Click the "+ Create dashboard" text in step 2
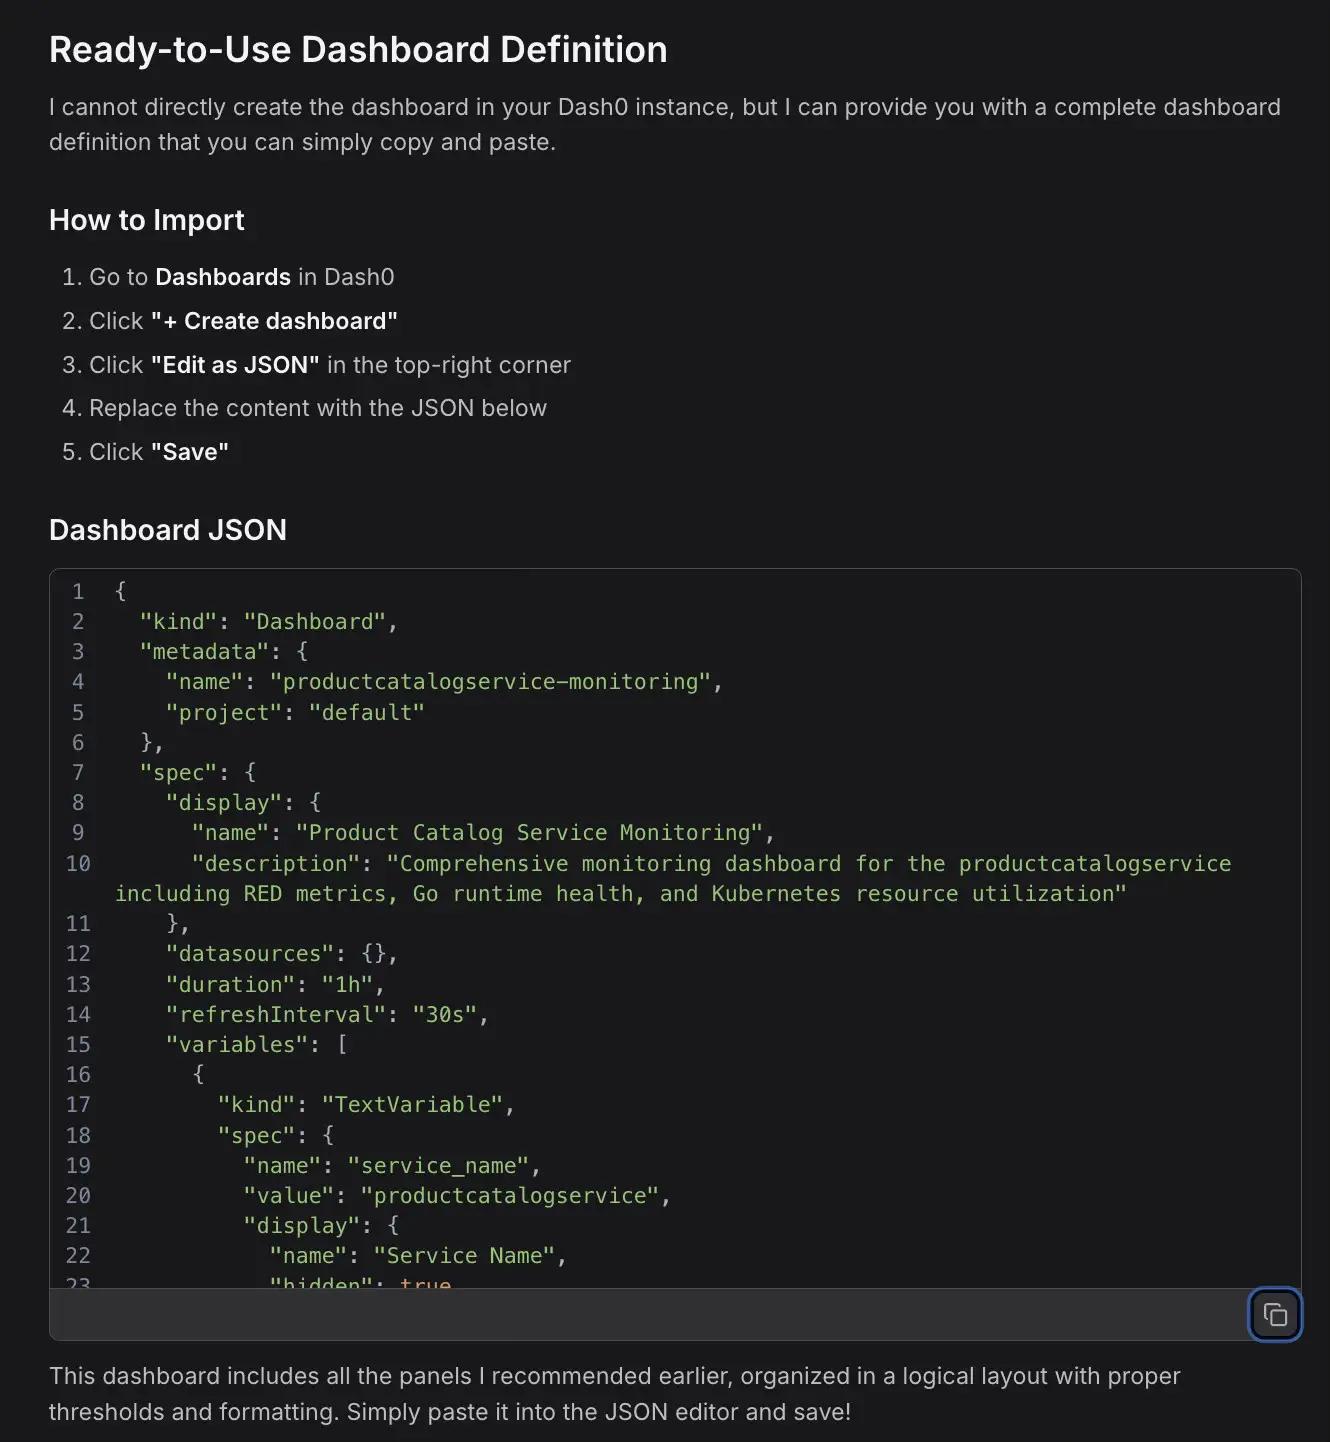This screenshot has width=1330, height=1442. coord(274,321)
